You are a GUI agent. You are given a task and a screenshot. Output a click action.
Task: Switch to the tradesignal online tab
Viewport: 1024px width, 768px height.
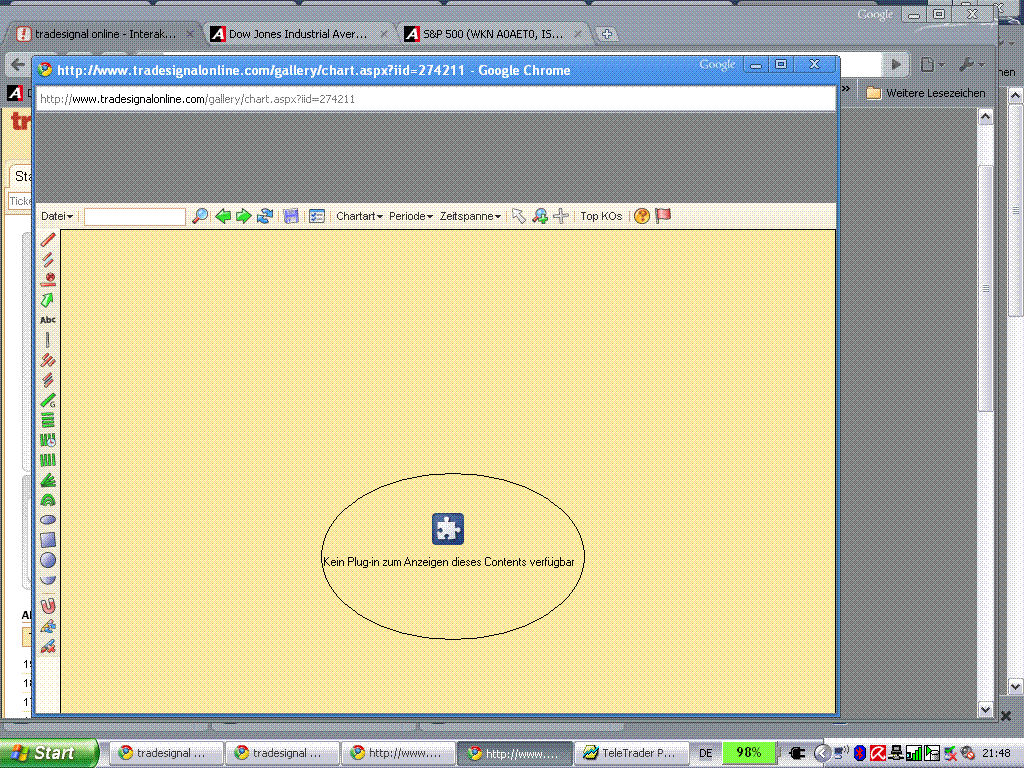104,34
